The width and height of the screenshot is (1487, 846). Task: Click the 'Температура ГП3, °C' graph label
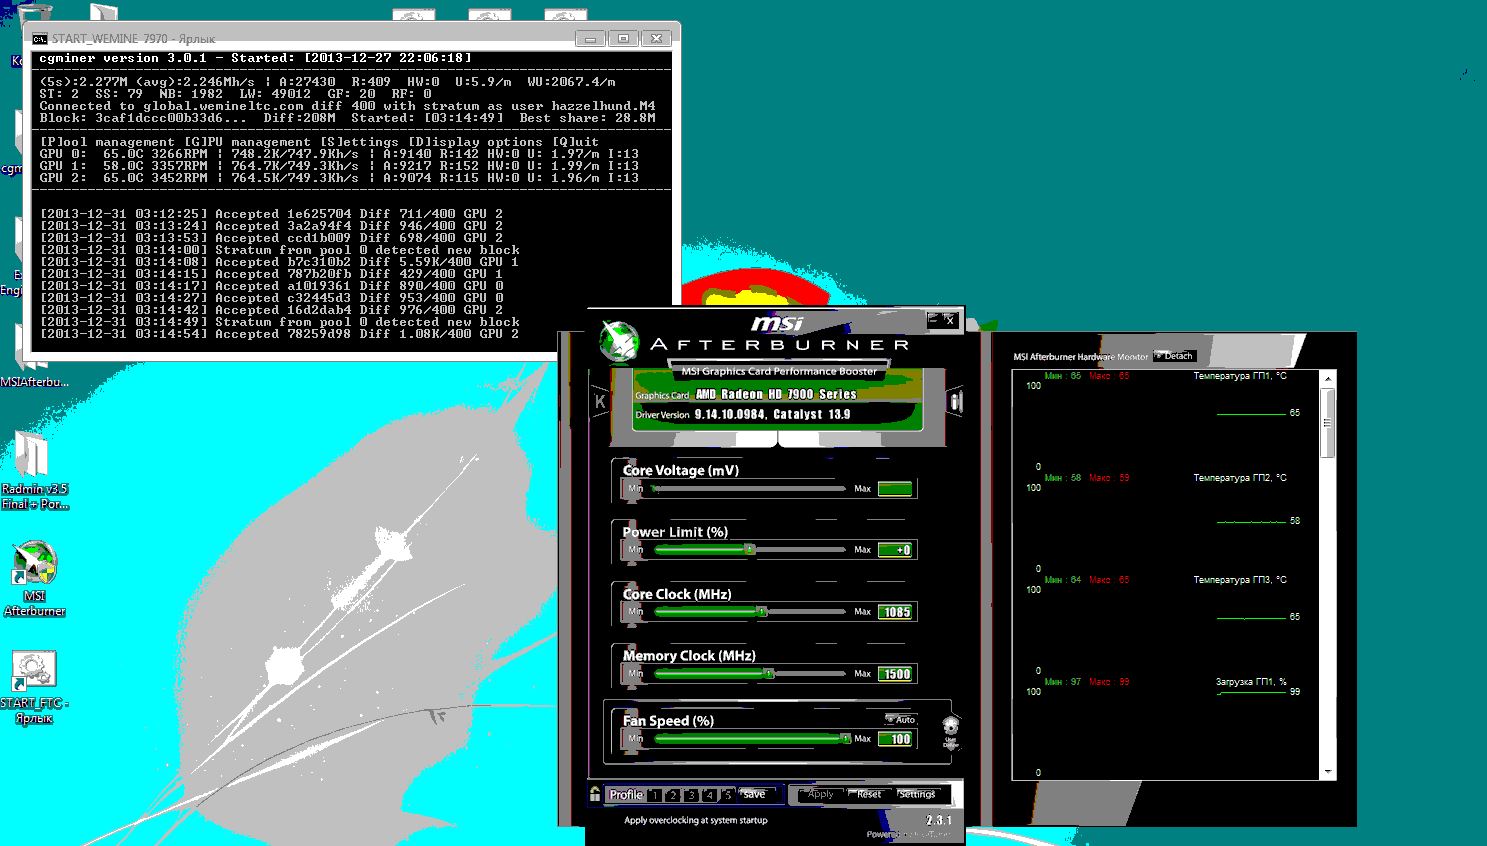coord(1240,580)
